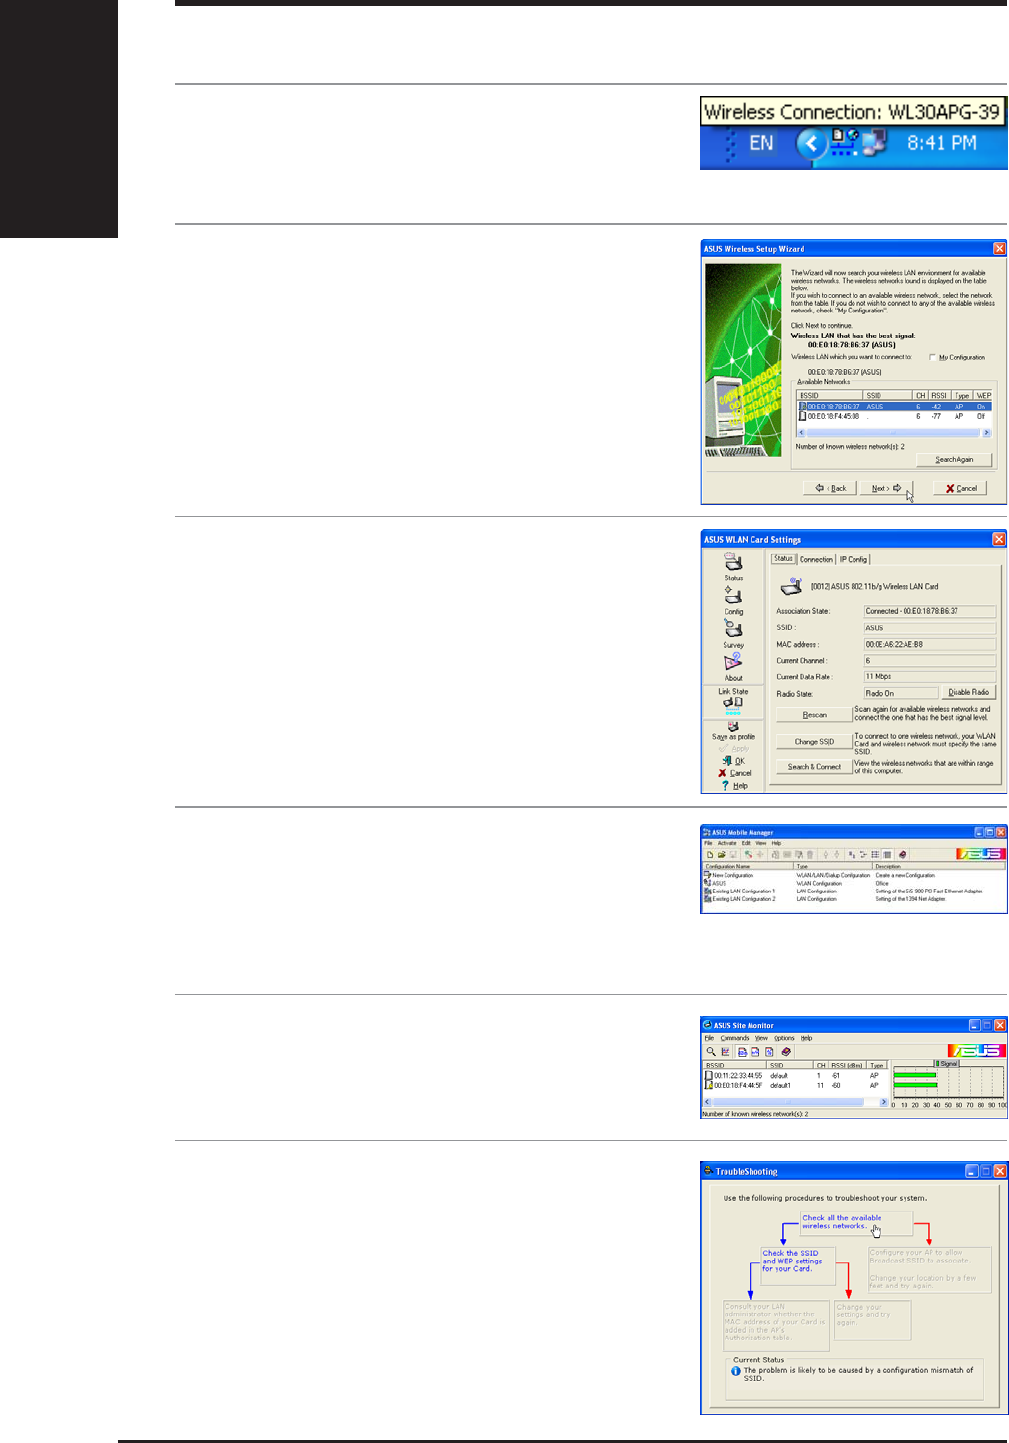Screen dimensions: 1009x1443
Task: Click the WEP column header in wizard
Action: tap(983, 396)
